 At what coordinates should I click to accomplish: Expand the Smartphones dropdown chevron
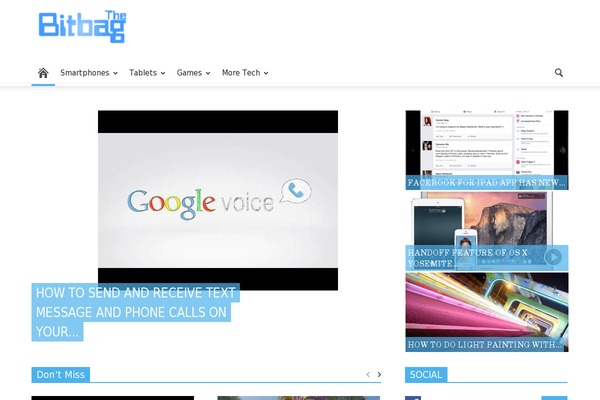coord(115,73)
